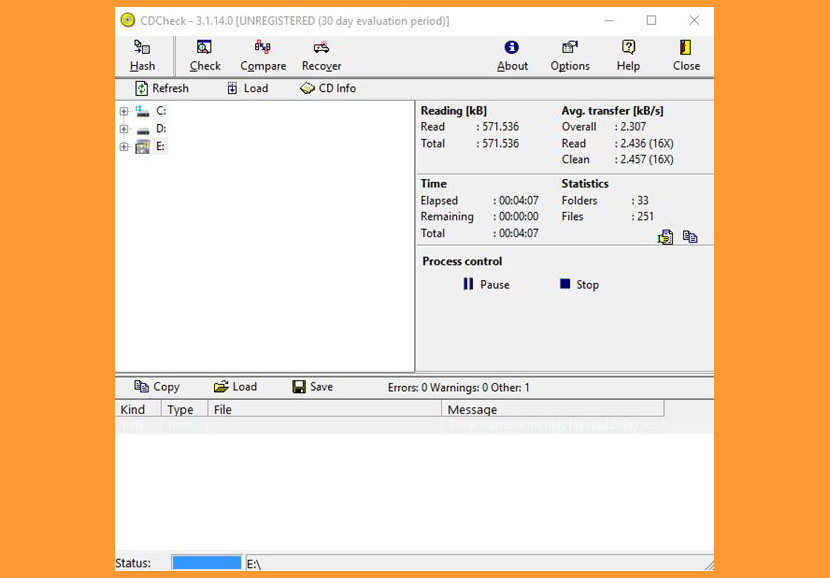Click the Errors and Warnings summary text
This screenshot has width=830, height=578.
click(x=458, y=387)
